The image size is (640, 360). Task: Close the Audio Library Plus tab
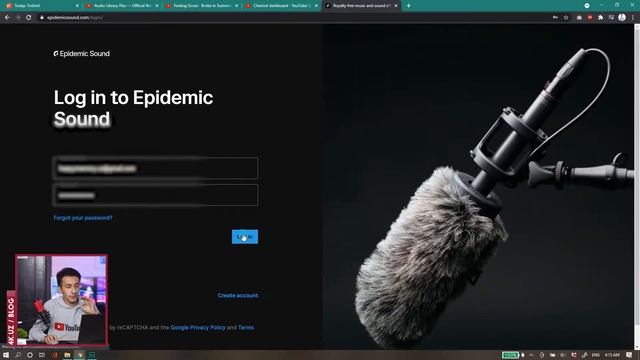(x=157, y=6)
